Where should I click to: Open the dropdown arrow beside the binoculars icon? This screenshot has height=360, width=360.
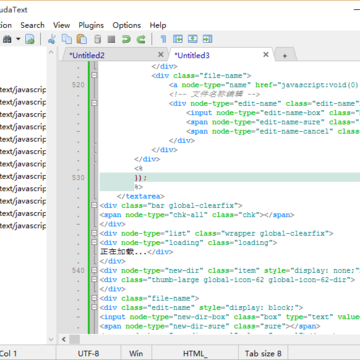coord(18,39)
